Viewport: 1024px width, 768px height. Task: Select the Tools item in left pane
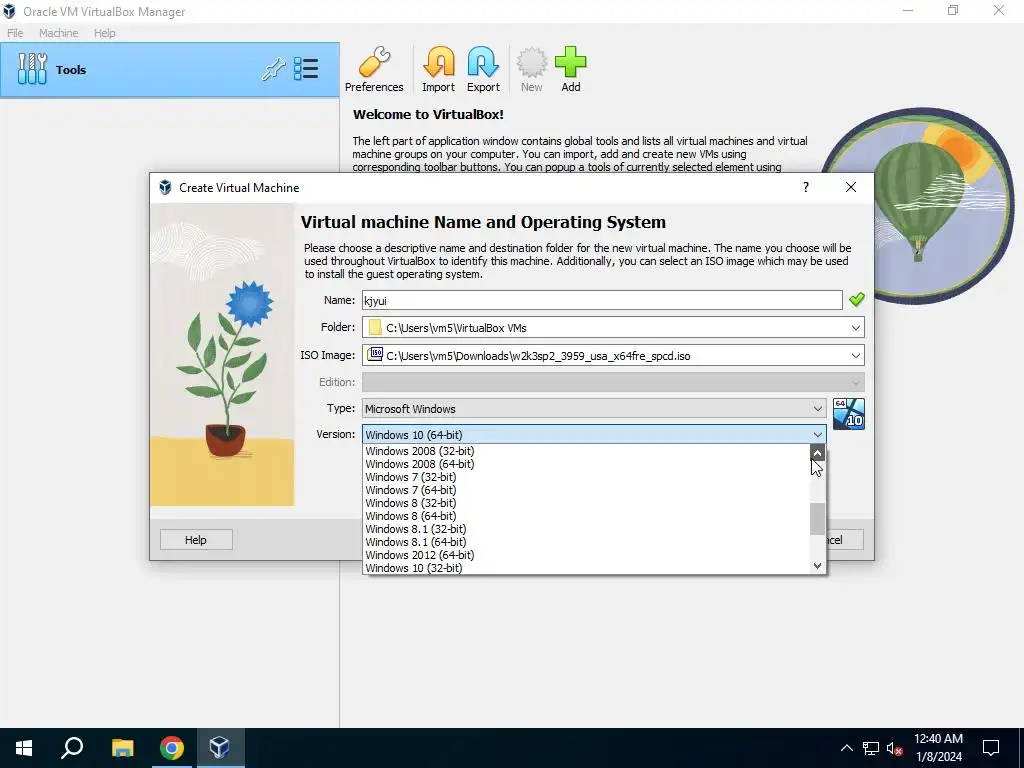(x=170, y=70)
